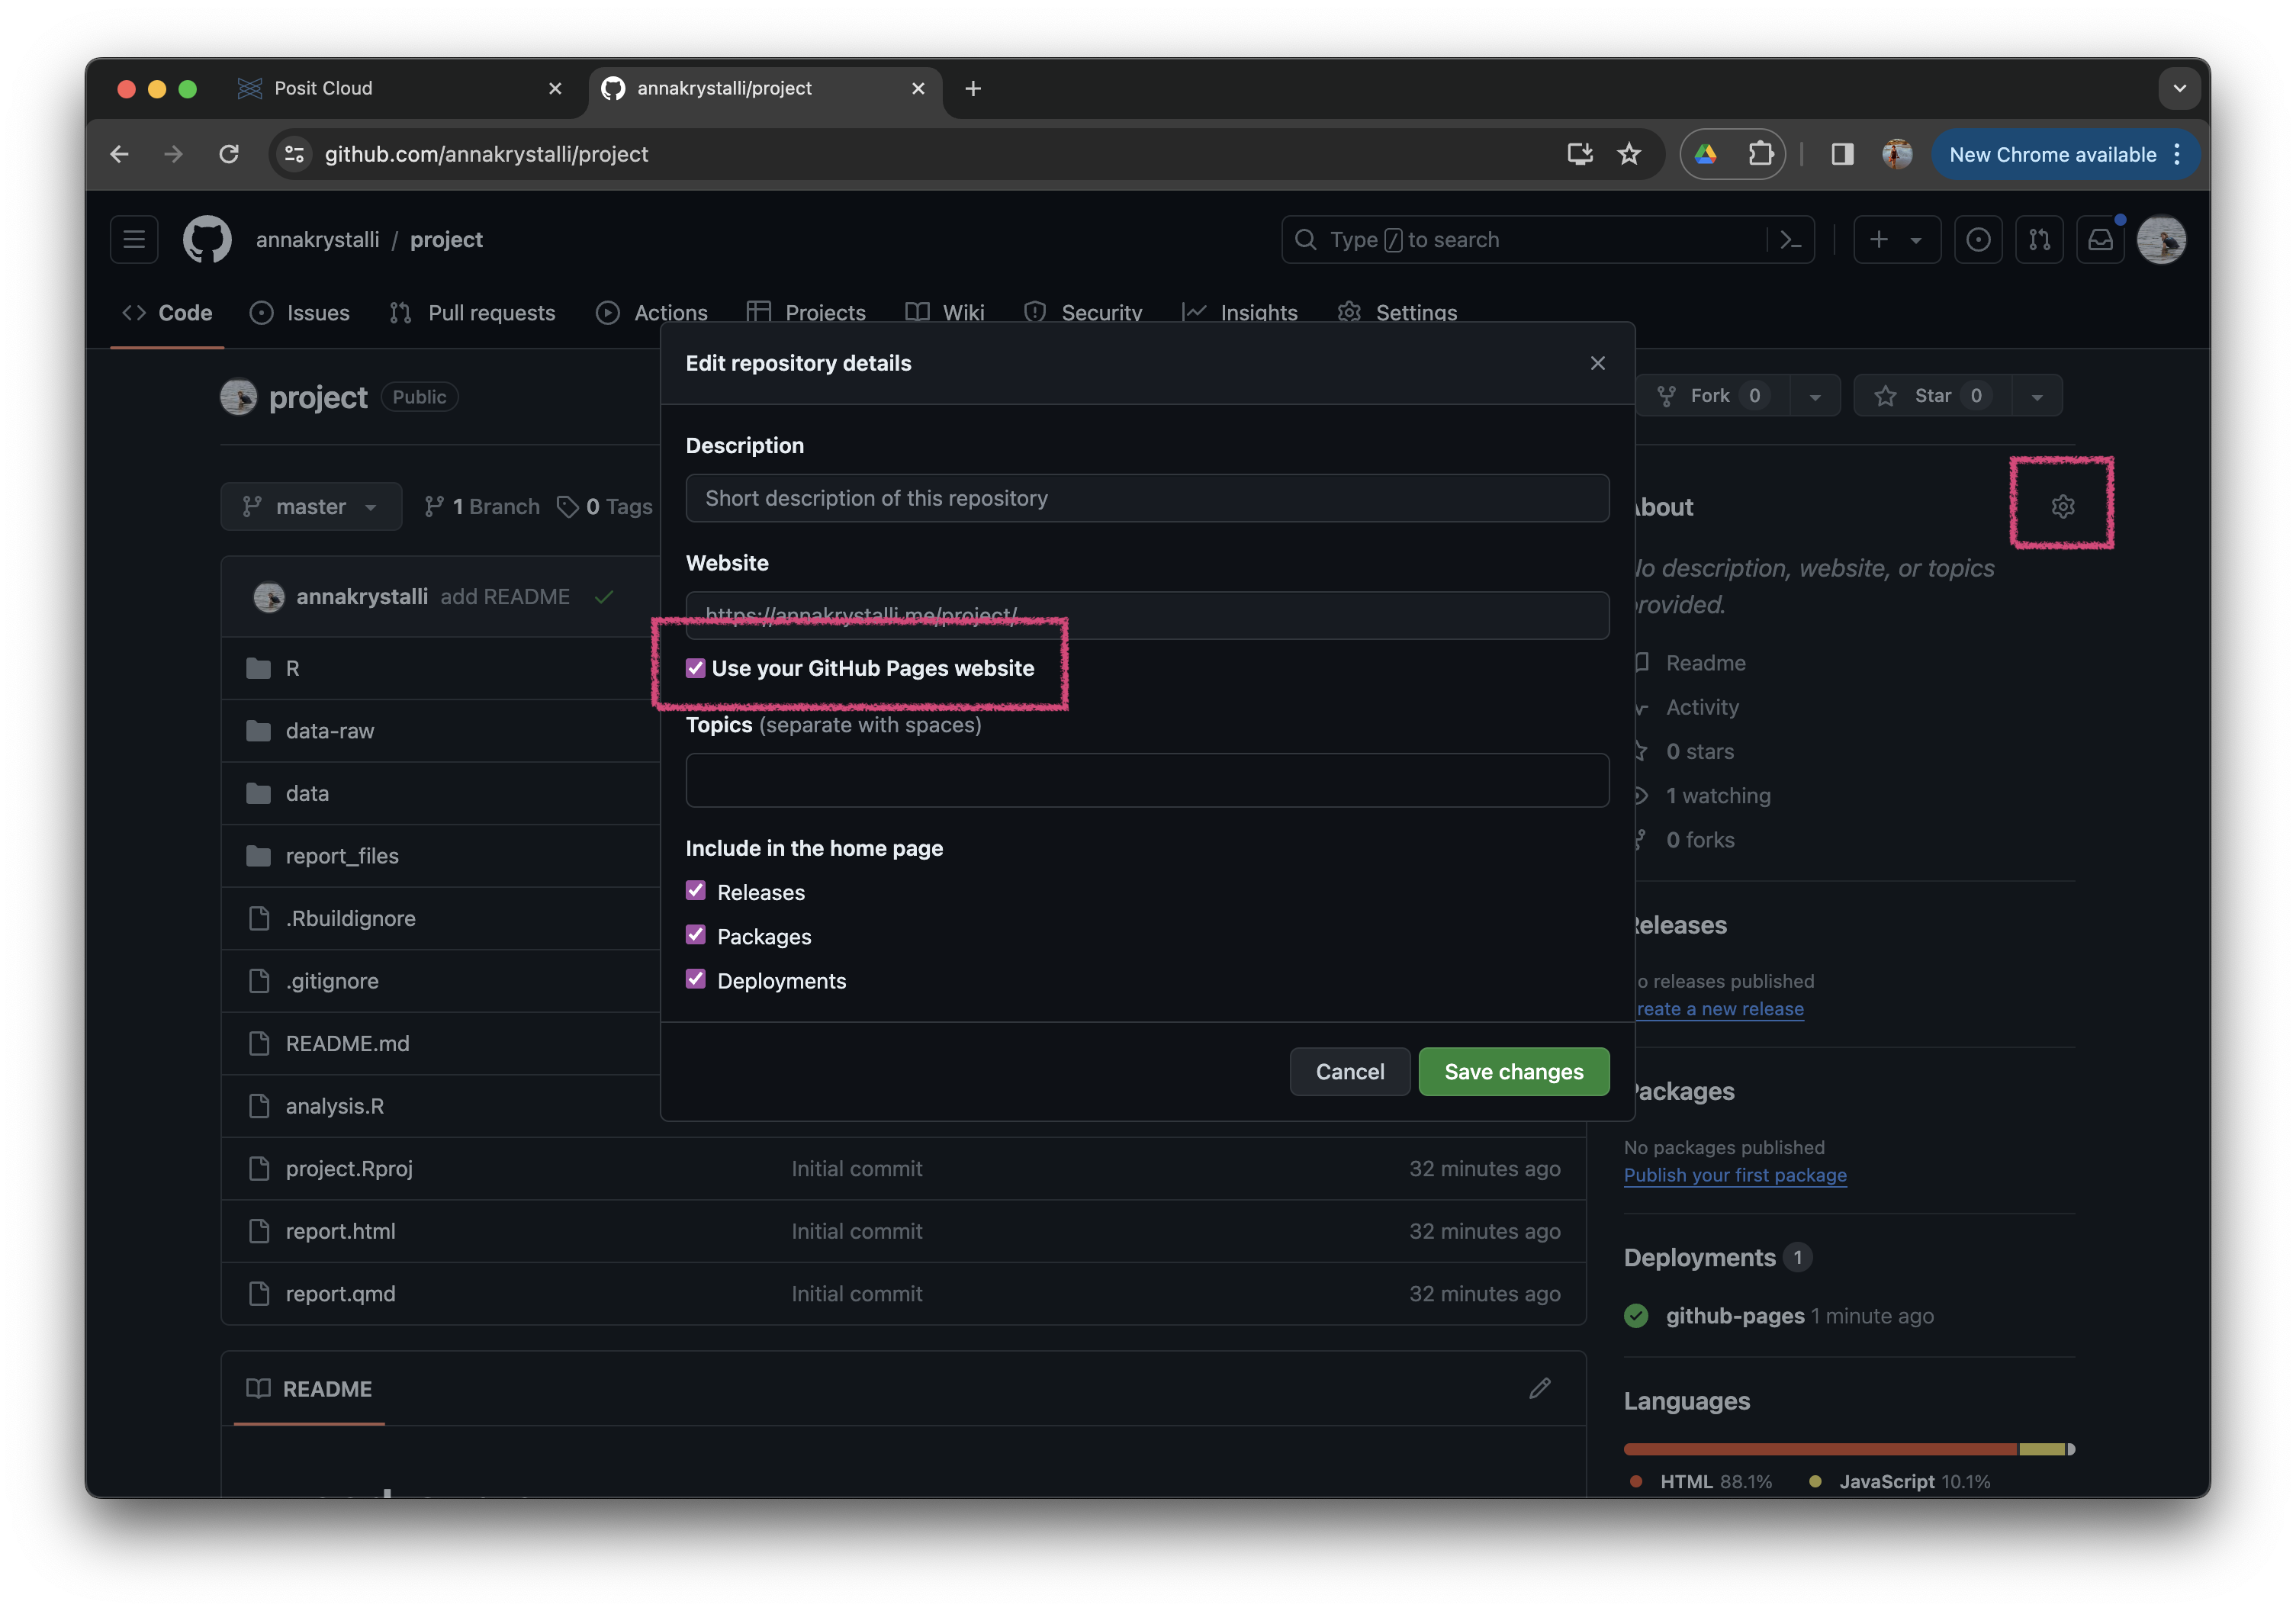Open the README.md file
The image size is (2296, 1611).
(x=347, y=1043)
